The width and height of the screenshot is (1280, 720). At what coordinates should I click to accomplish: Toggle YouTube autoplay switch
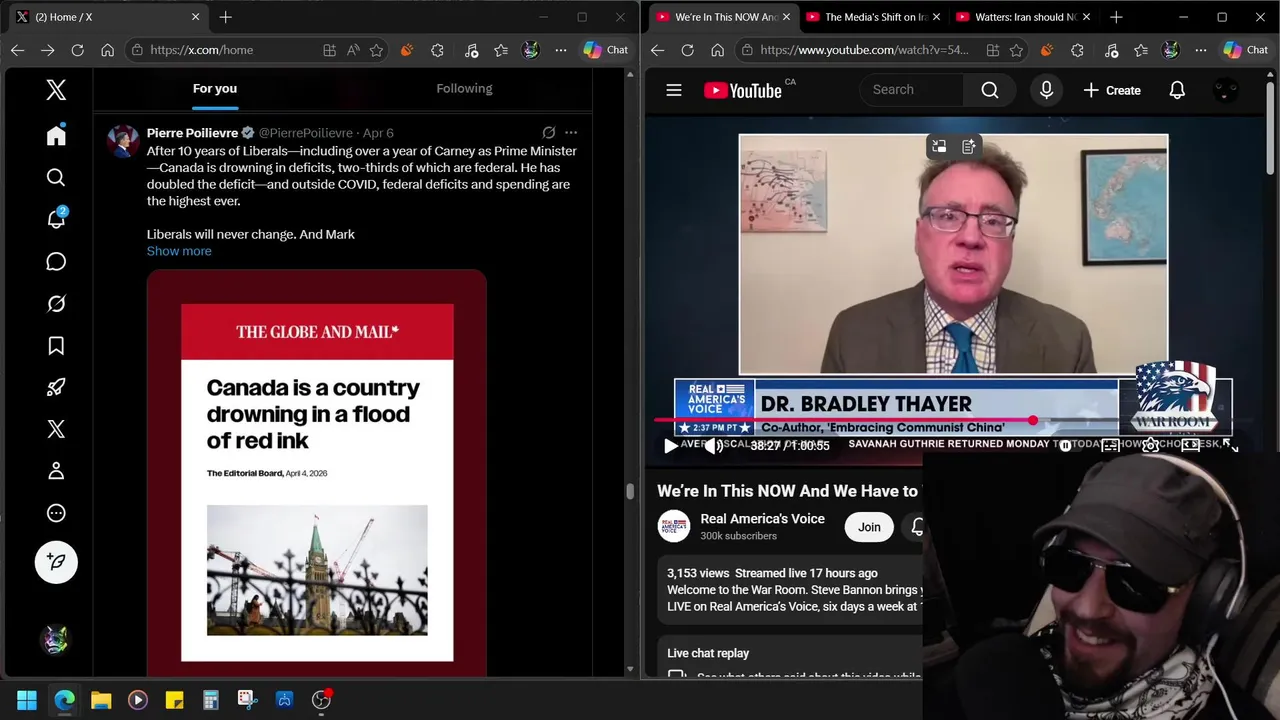click(1068, 446)
